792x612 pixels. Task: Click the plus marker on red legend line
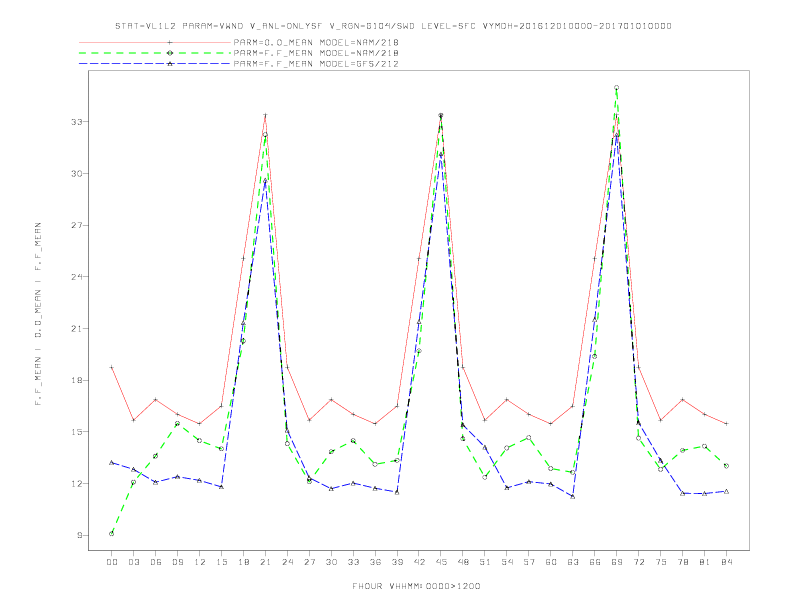coord(170,42)
